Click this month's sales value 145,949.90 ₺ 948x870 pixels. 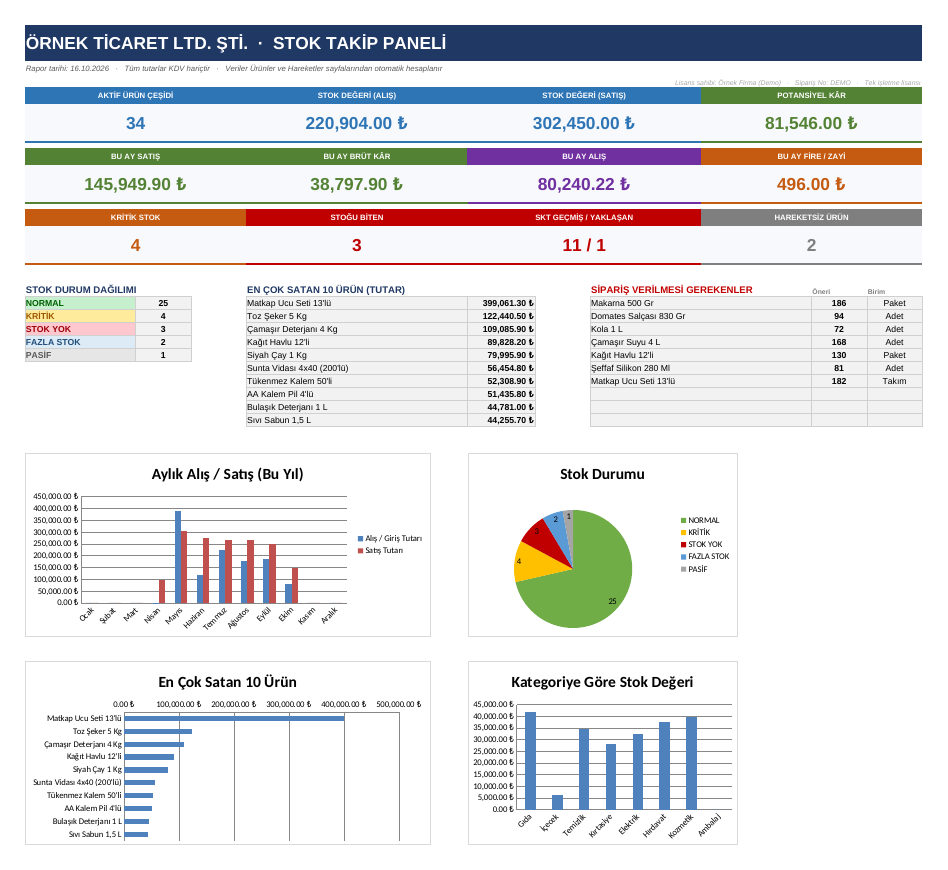click(x=135, y=184)
